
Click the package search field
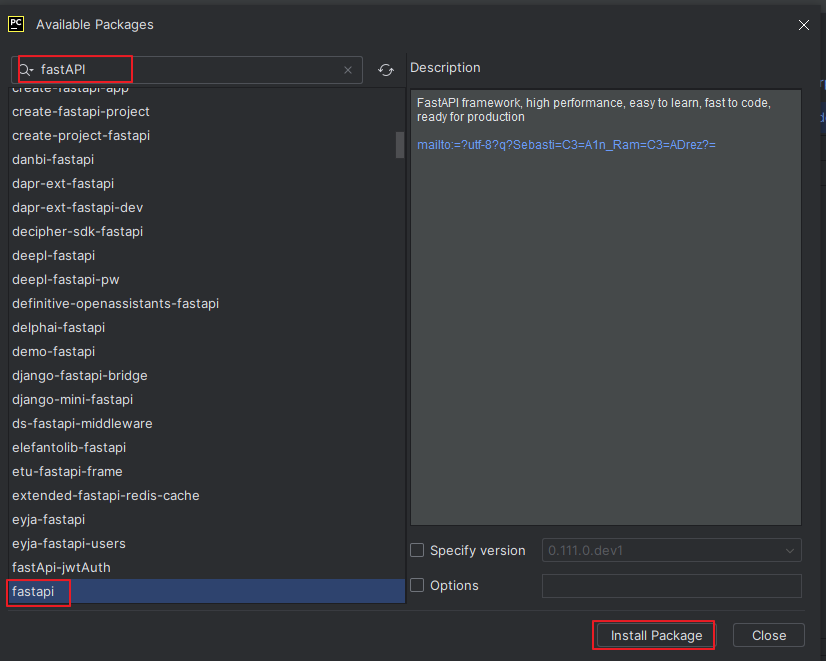tap(187, 70)
